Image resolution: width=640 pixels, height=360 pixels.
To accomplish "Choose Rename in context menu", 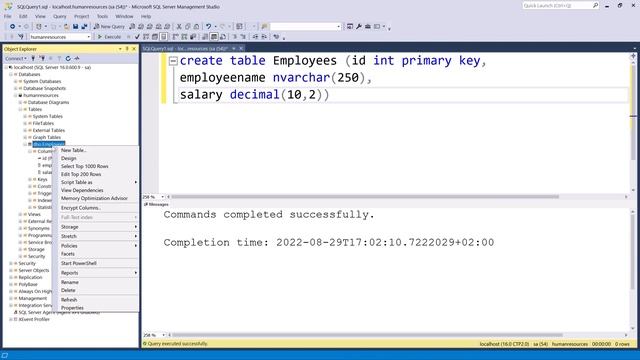I will pyautogui.click(x=97, y=282).
